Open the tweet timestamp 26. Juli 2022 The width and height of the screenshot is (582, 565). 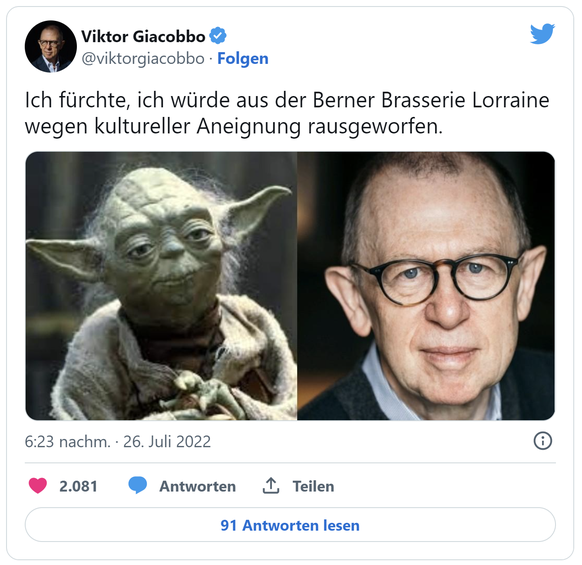(167, 441)
